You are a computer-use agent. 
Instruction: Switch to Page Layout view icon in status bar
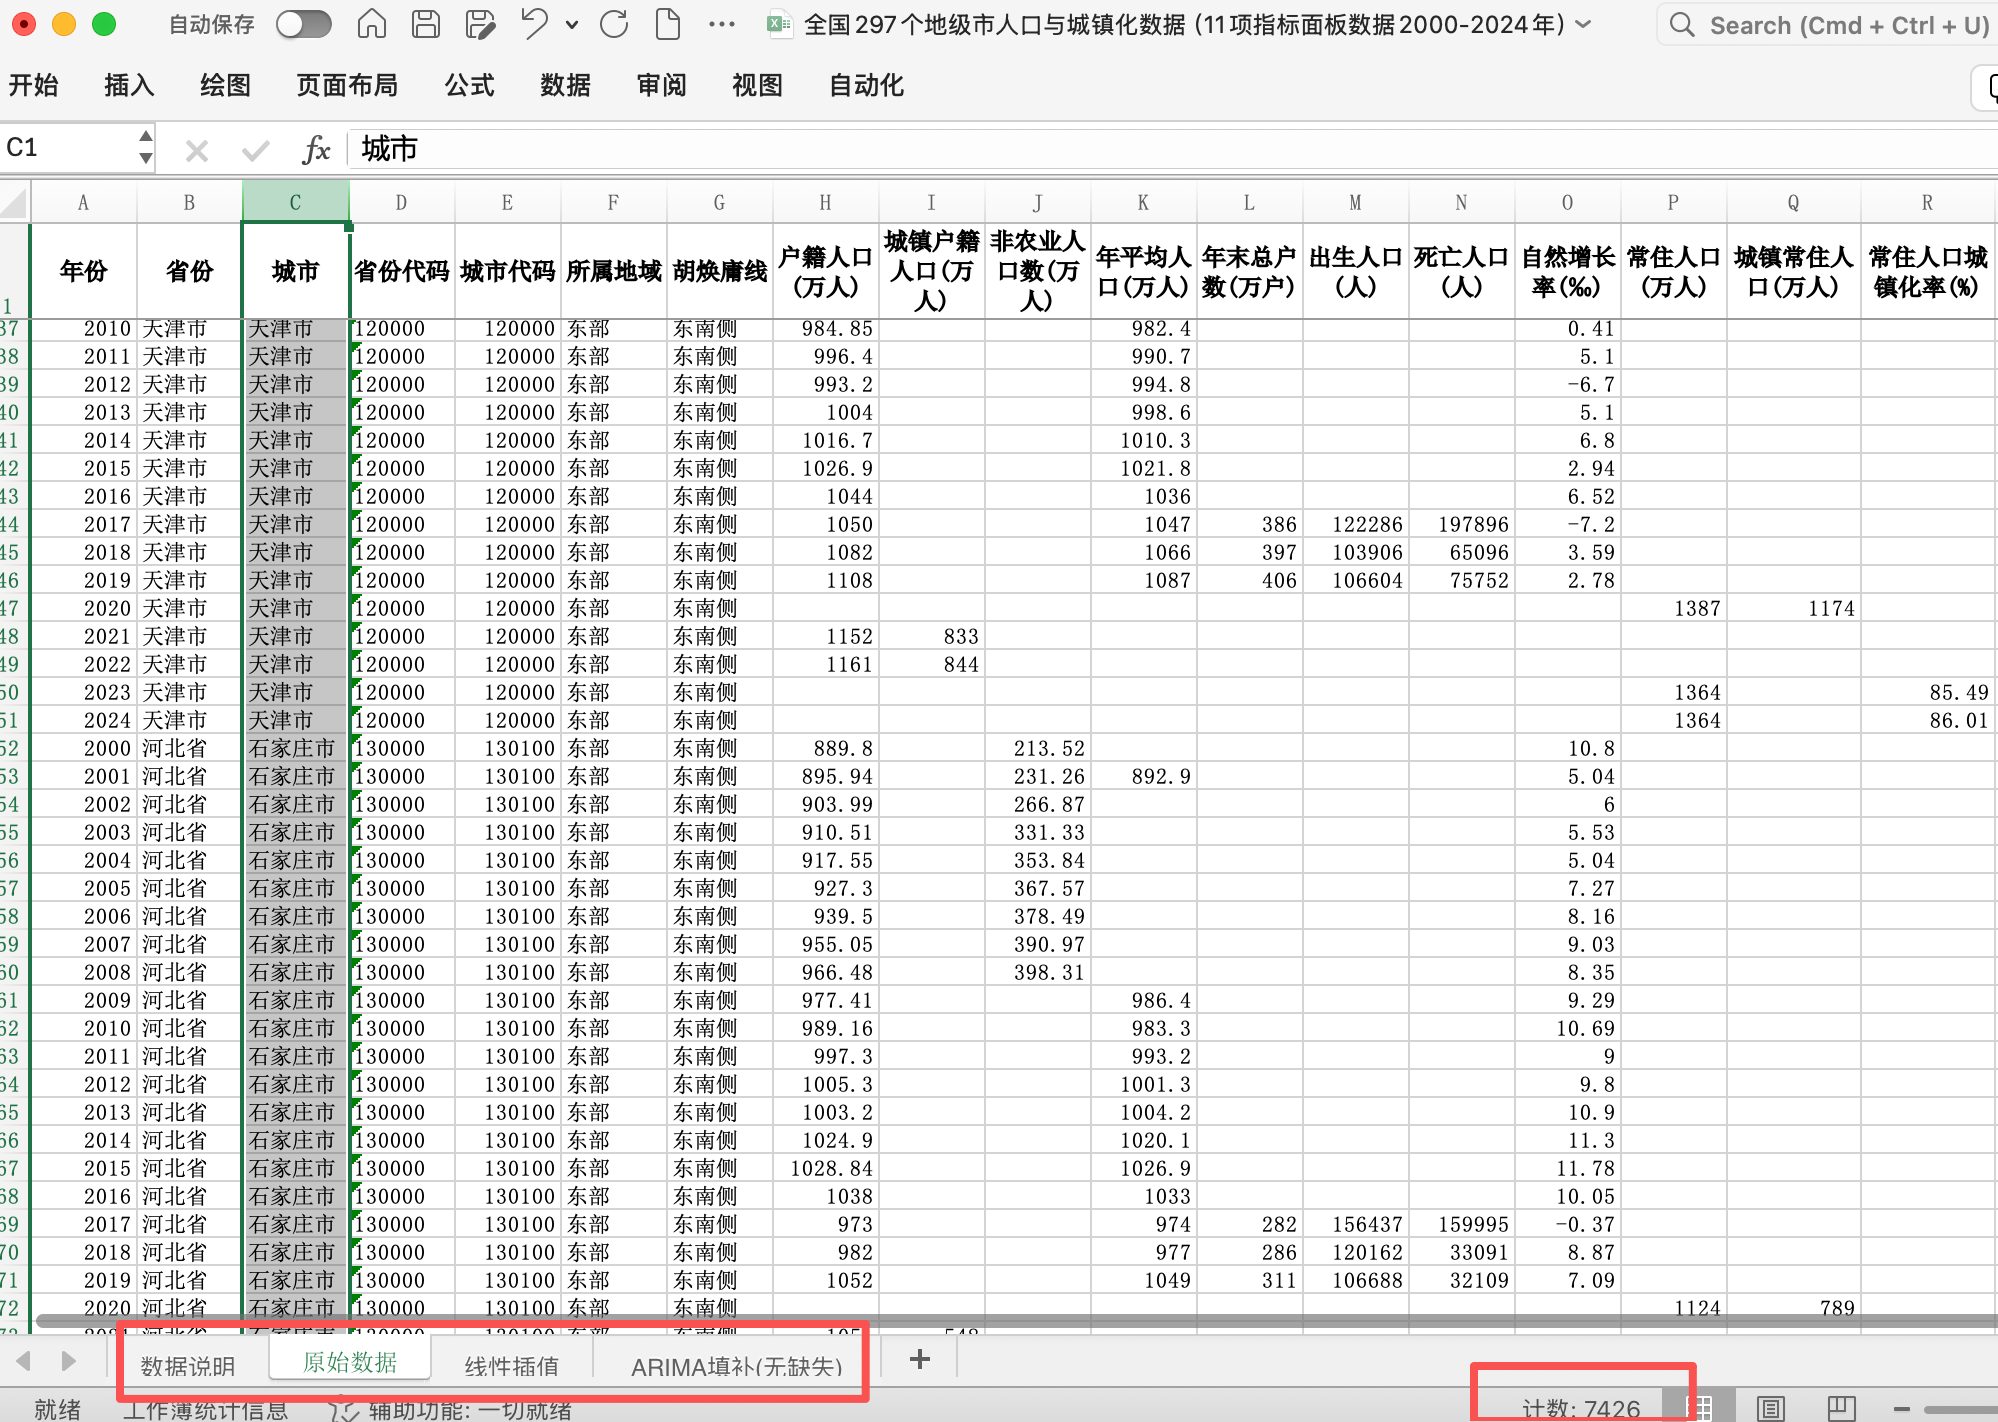(x=1770, y=1408)
